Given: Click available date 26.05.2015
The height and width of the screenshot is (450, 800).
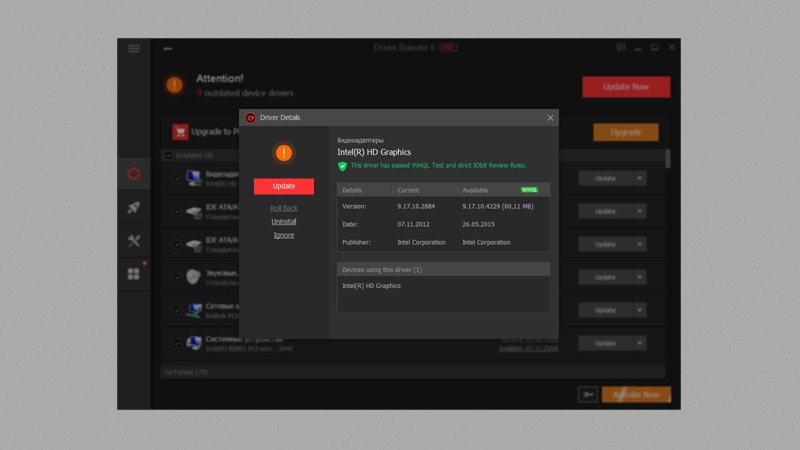Looking at the screenshot, I should click(x=478, y=224).
